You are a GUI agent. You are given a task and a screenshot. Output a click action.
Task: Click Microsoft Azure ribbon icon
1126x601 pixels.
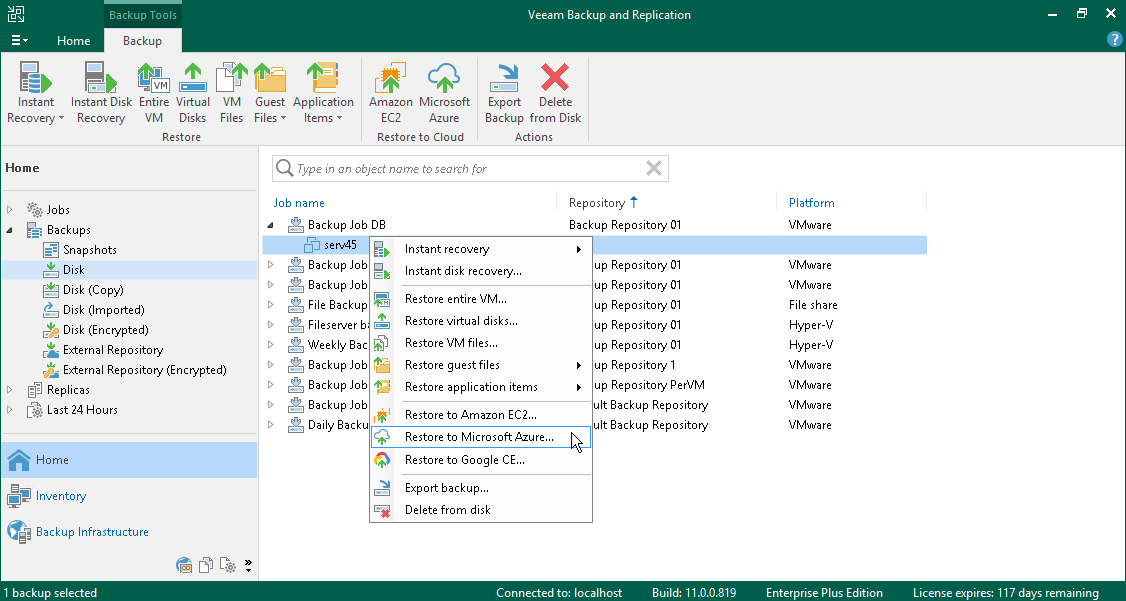[x=445, y=93]
